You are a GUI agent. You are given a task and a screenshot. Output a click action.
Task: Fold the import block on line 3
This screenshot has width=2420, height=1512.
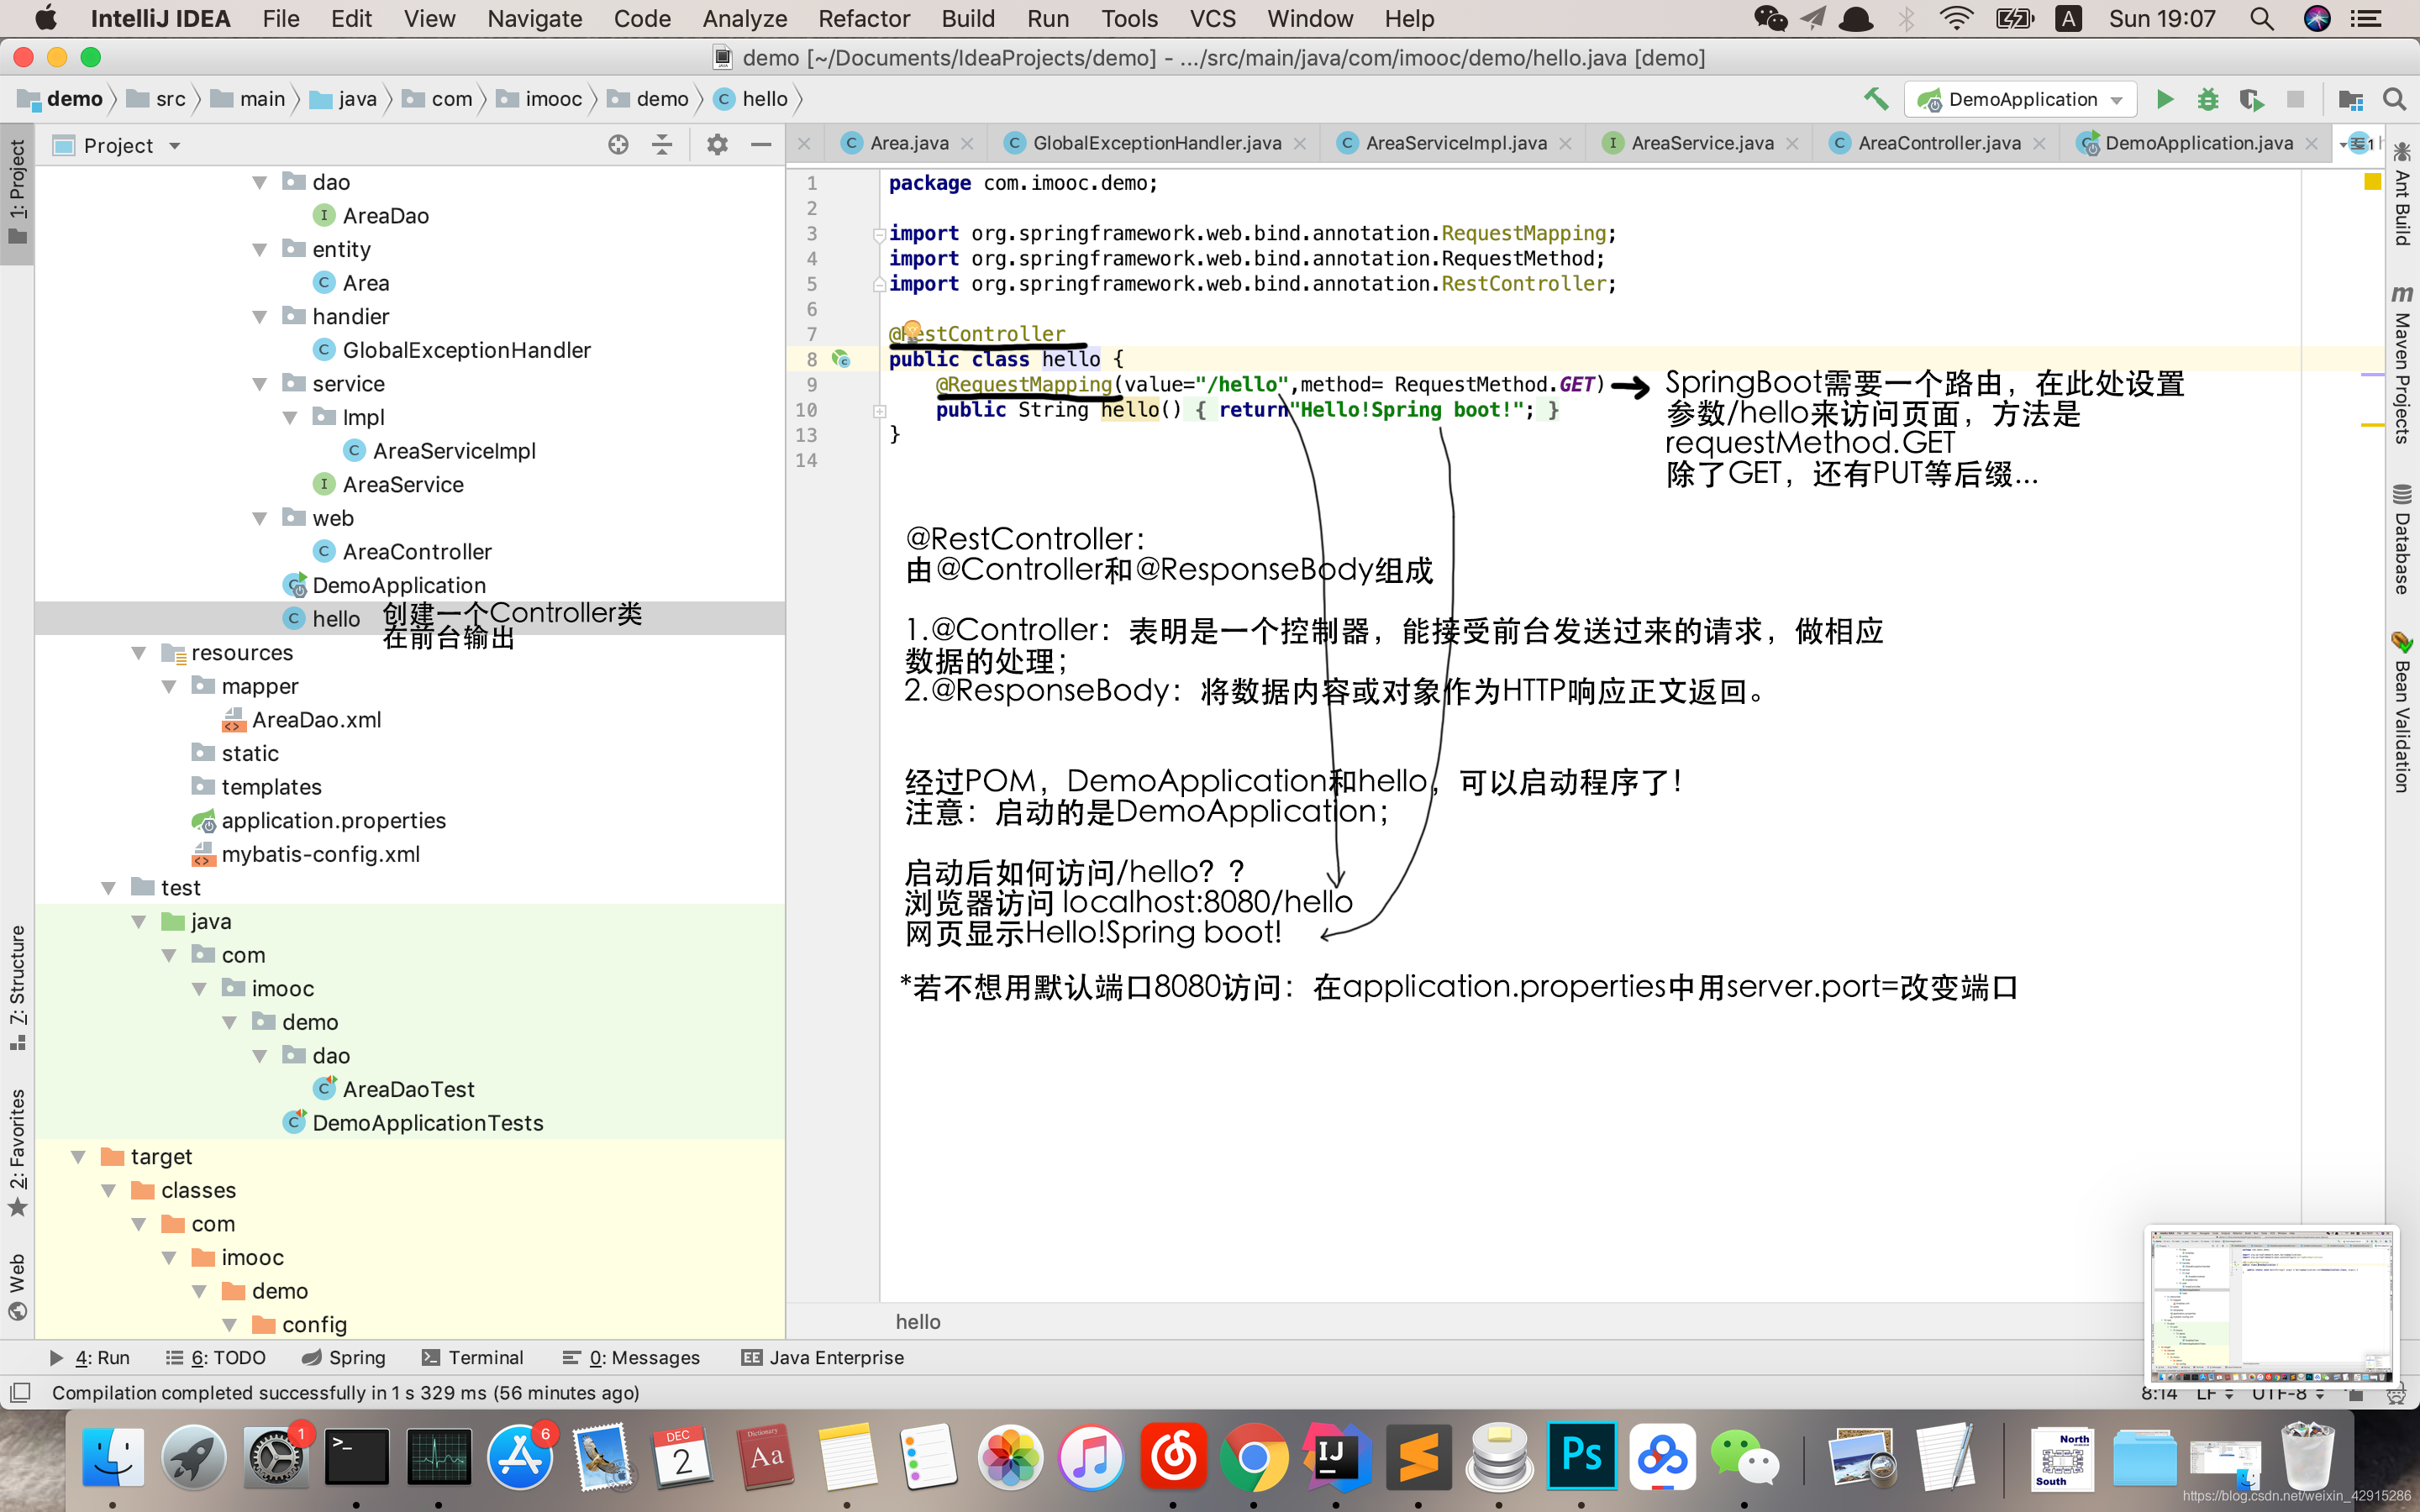879,234
